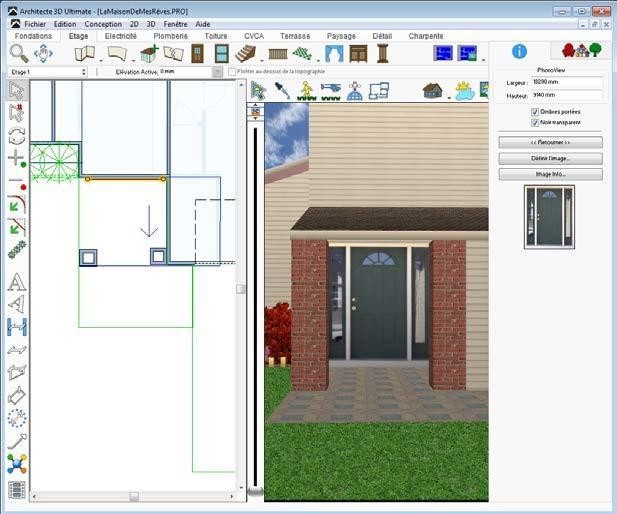Select the text A tool
This screenshot has height=514, width=617.
(x=17, y=282)
